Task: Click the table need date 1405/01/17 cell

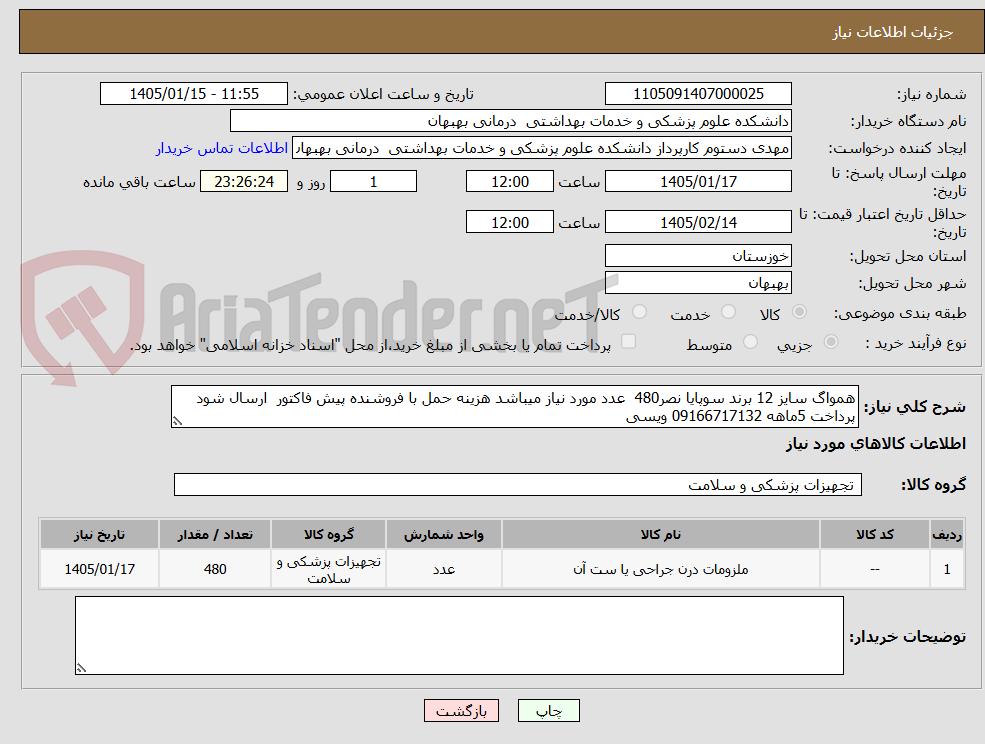Action: [99, 569]
